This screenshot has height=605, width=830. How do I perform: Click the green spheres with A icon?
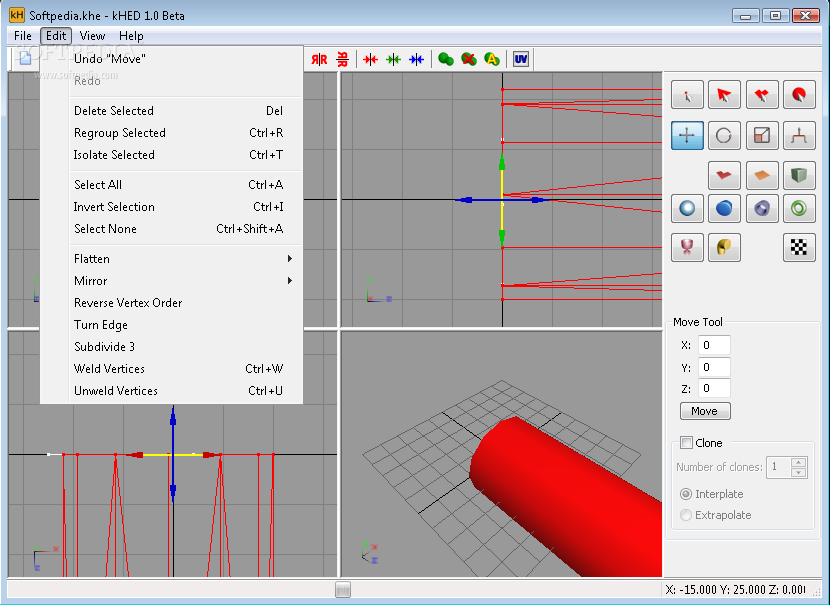coord(492,59)
